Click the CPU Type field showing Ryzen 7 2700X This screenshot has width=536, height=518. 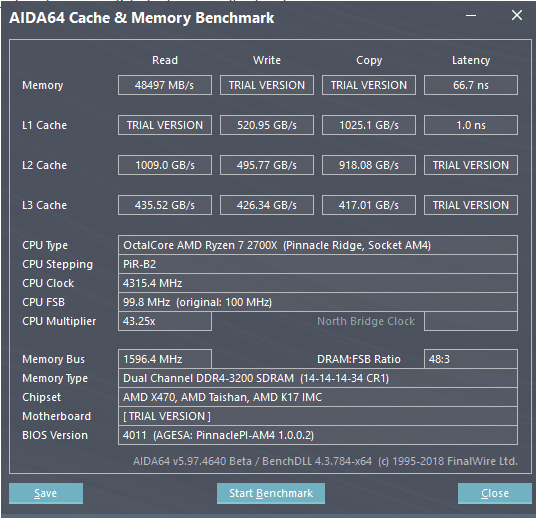[x=318, y=245]
